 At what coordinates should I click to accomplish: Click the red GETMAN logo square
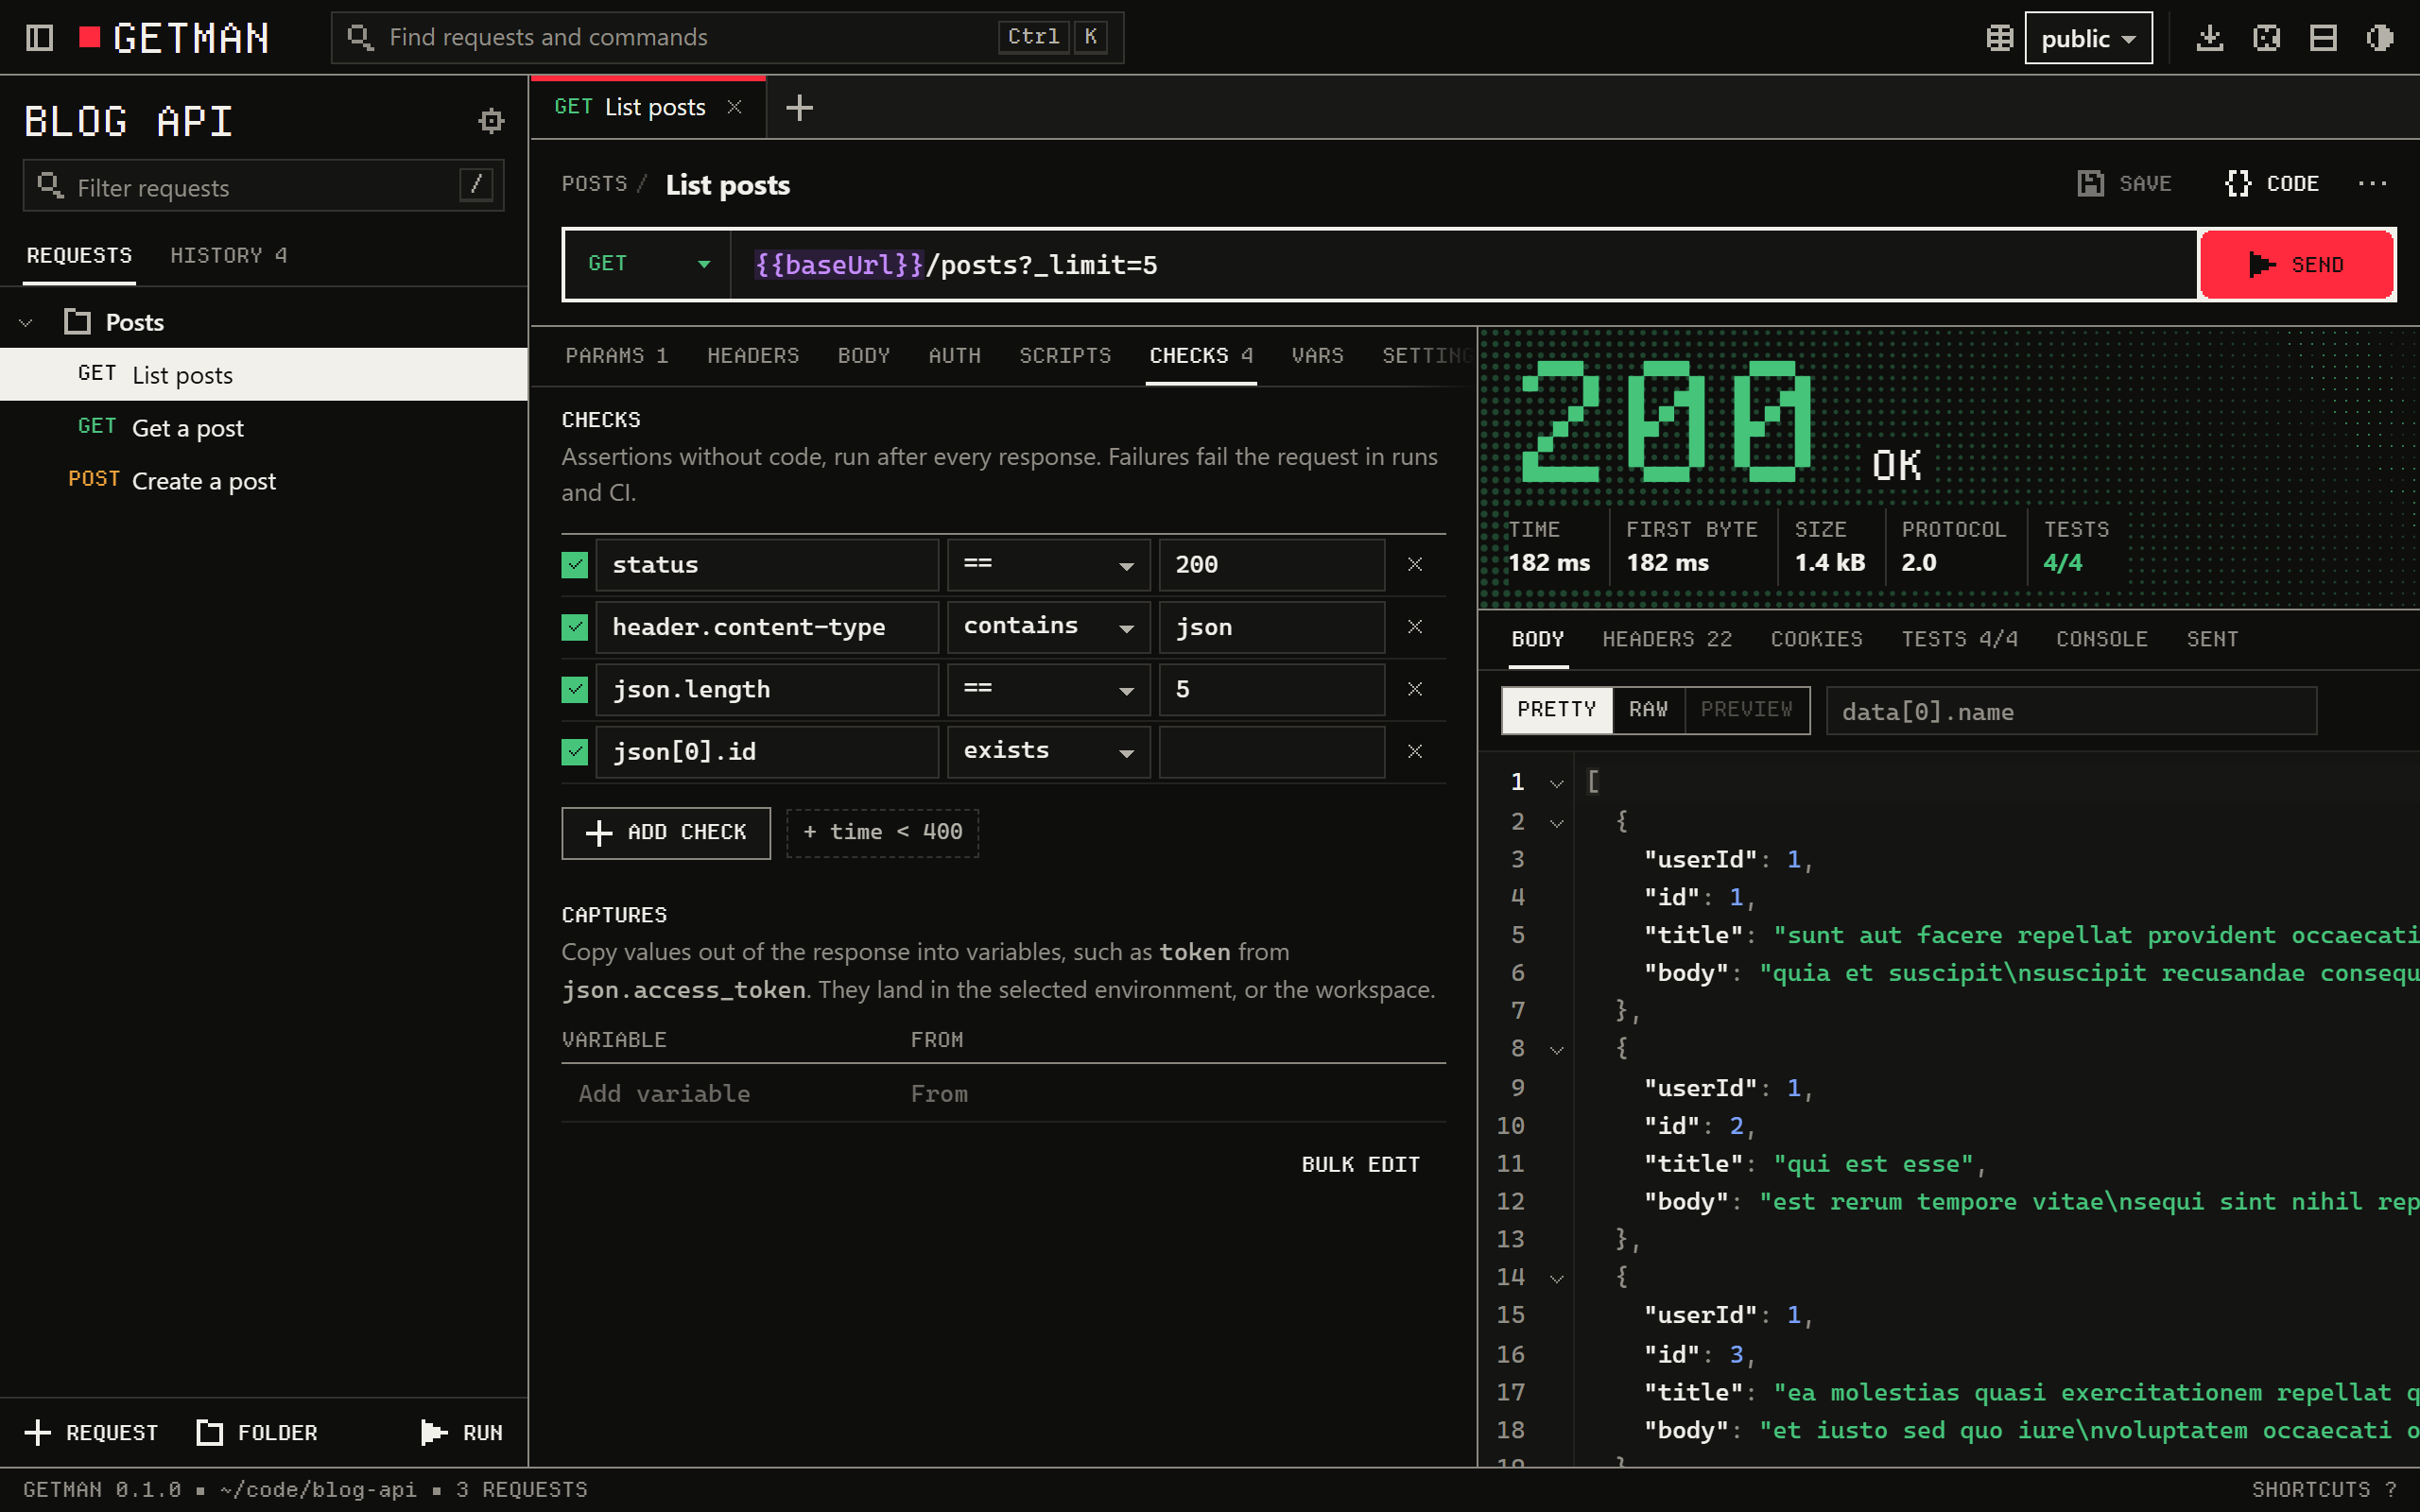[x=90, y=38]
